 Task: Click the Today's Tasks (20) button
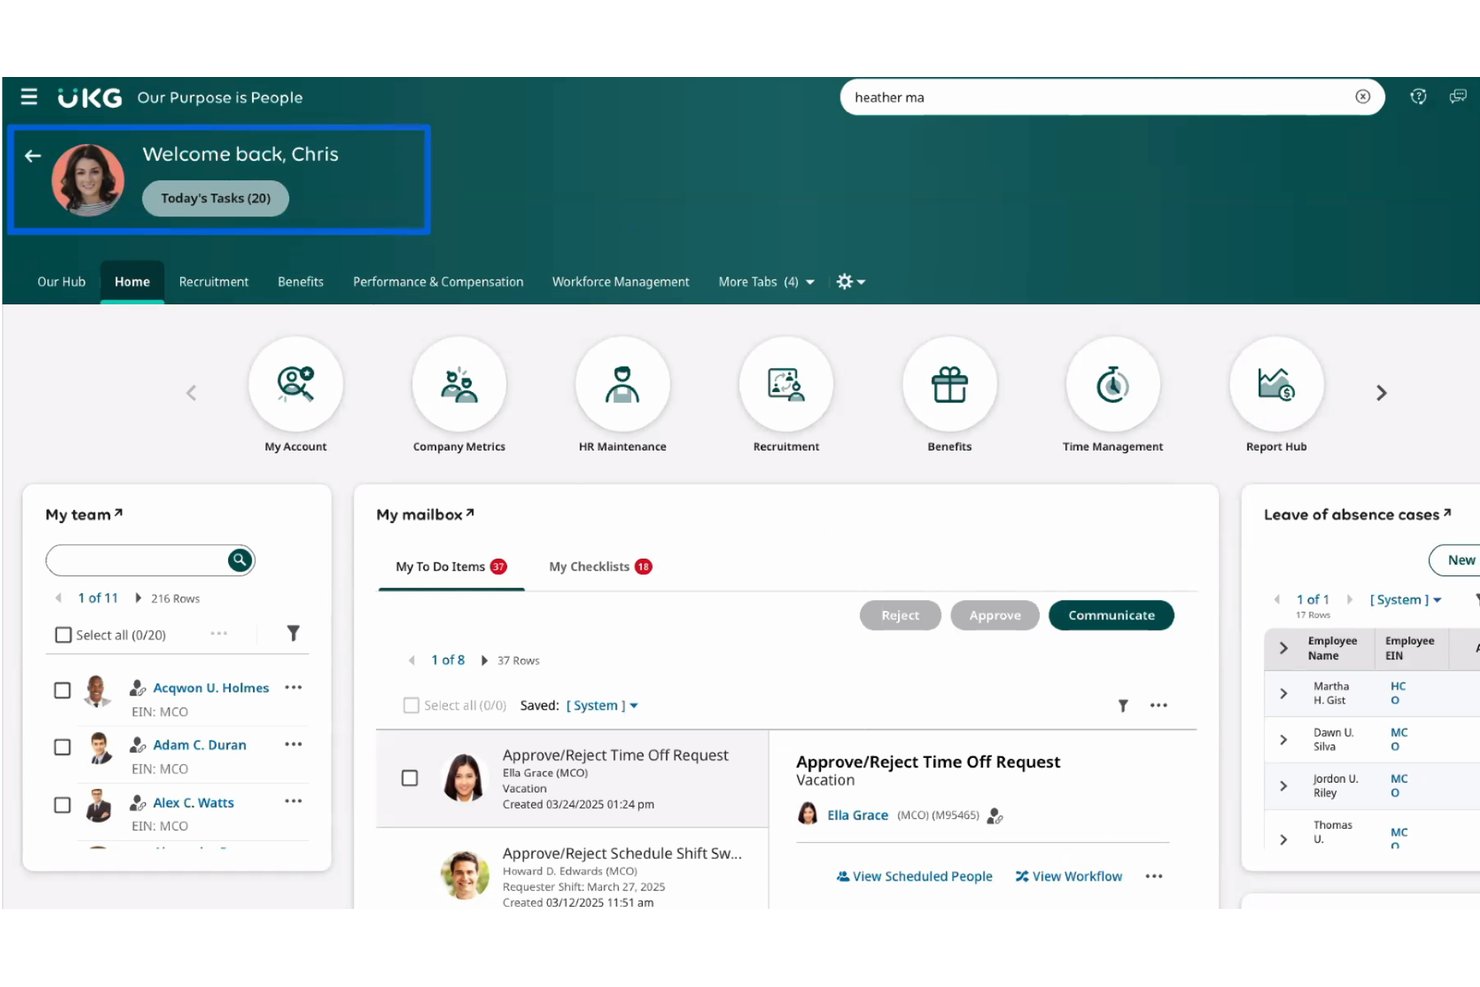(215, 198)
